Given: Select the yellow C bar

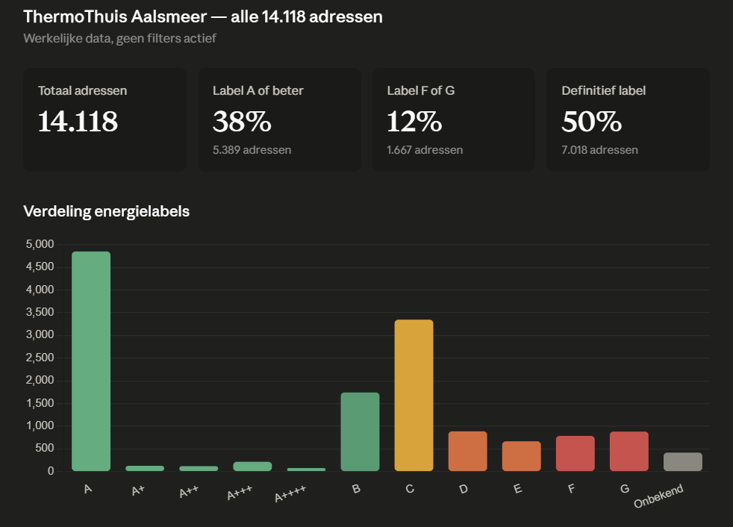Looking at the screenshot, I should 414,395.
